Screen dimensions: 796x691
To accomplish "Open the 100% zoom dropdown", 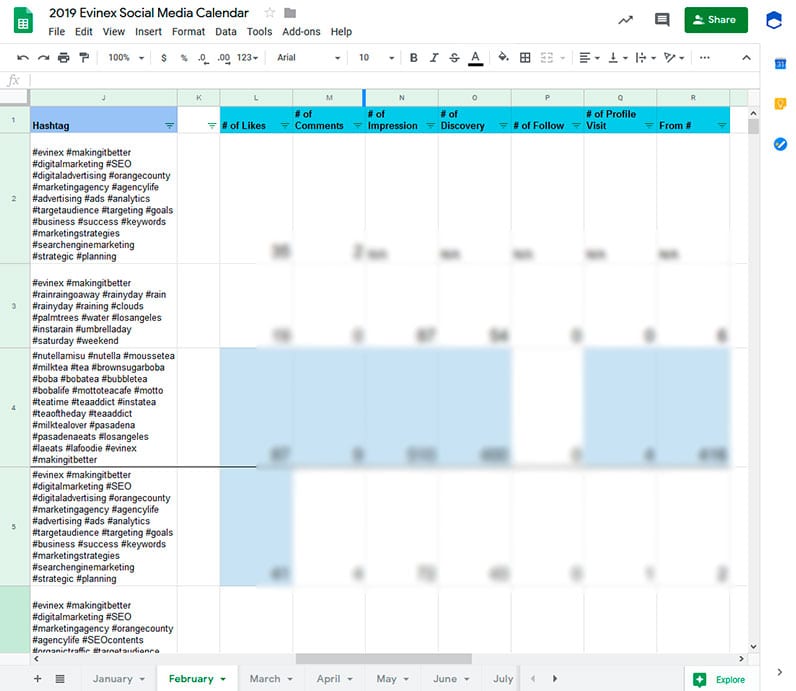I will (126, 58).
